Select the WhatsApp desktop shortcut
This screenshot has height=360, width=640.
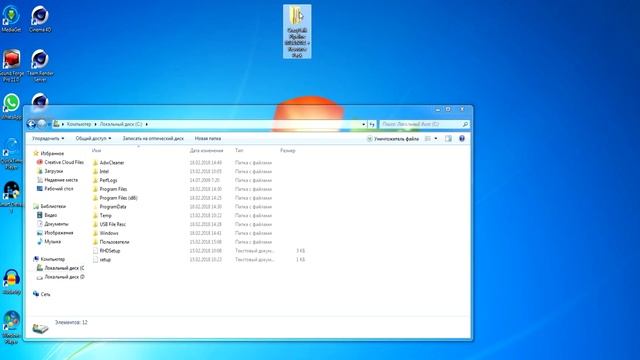click(x=11, y=107)
